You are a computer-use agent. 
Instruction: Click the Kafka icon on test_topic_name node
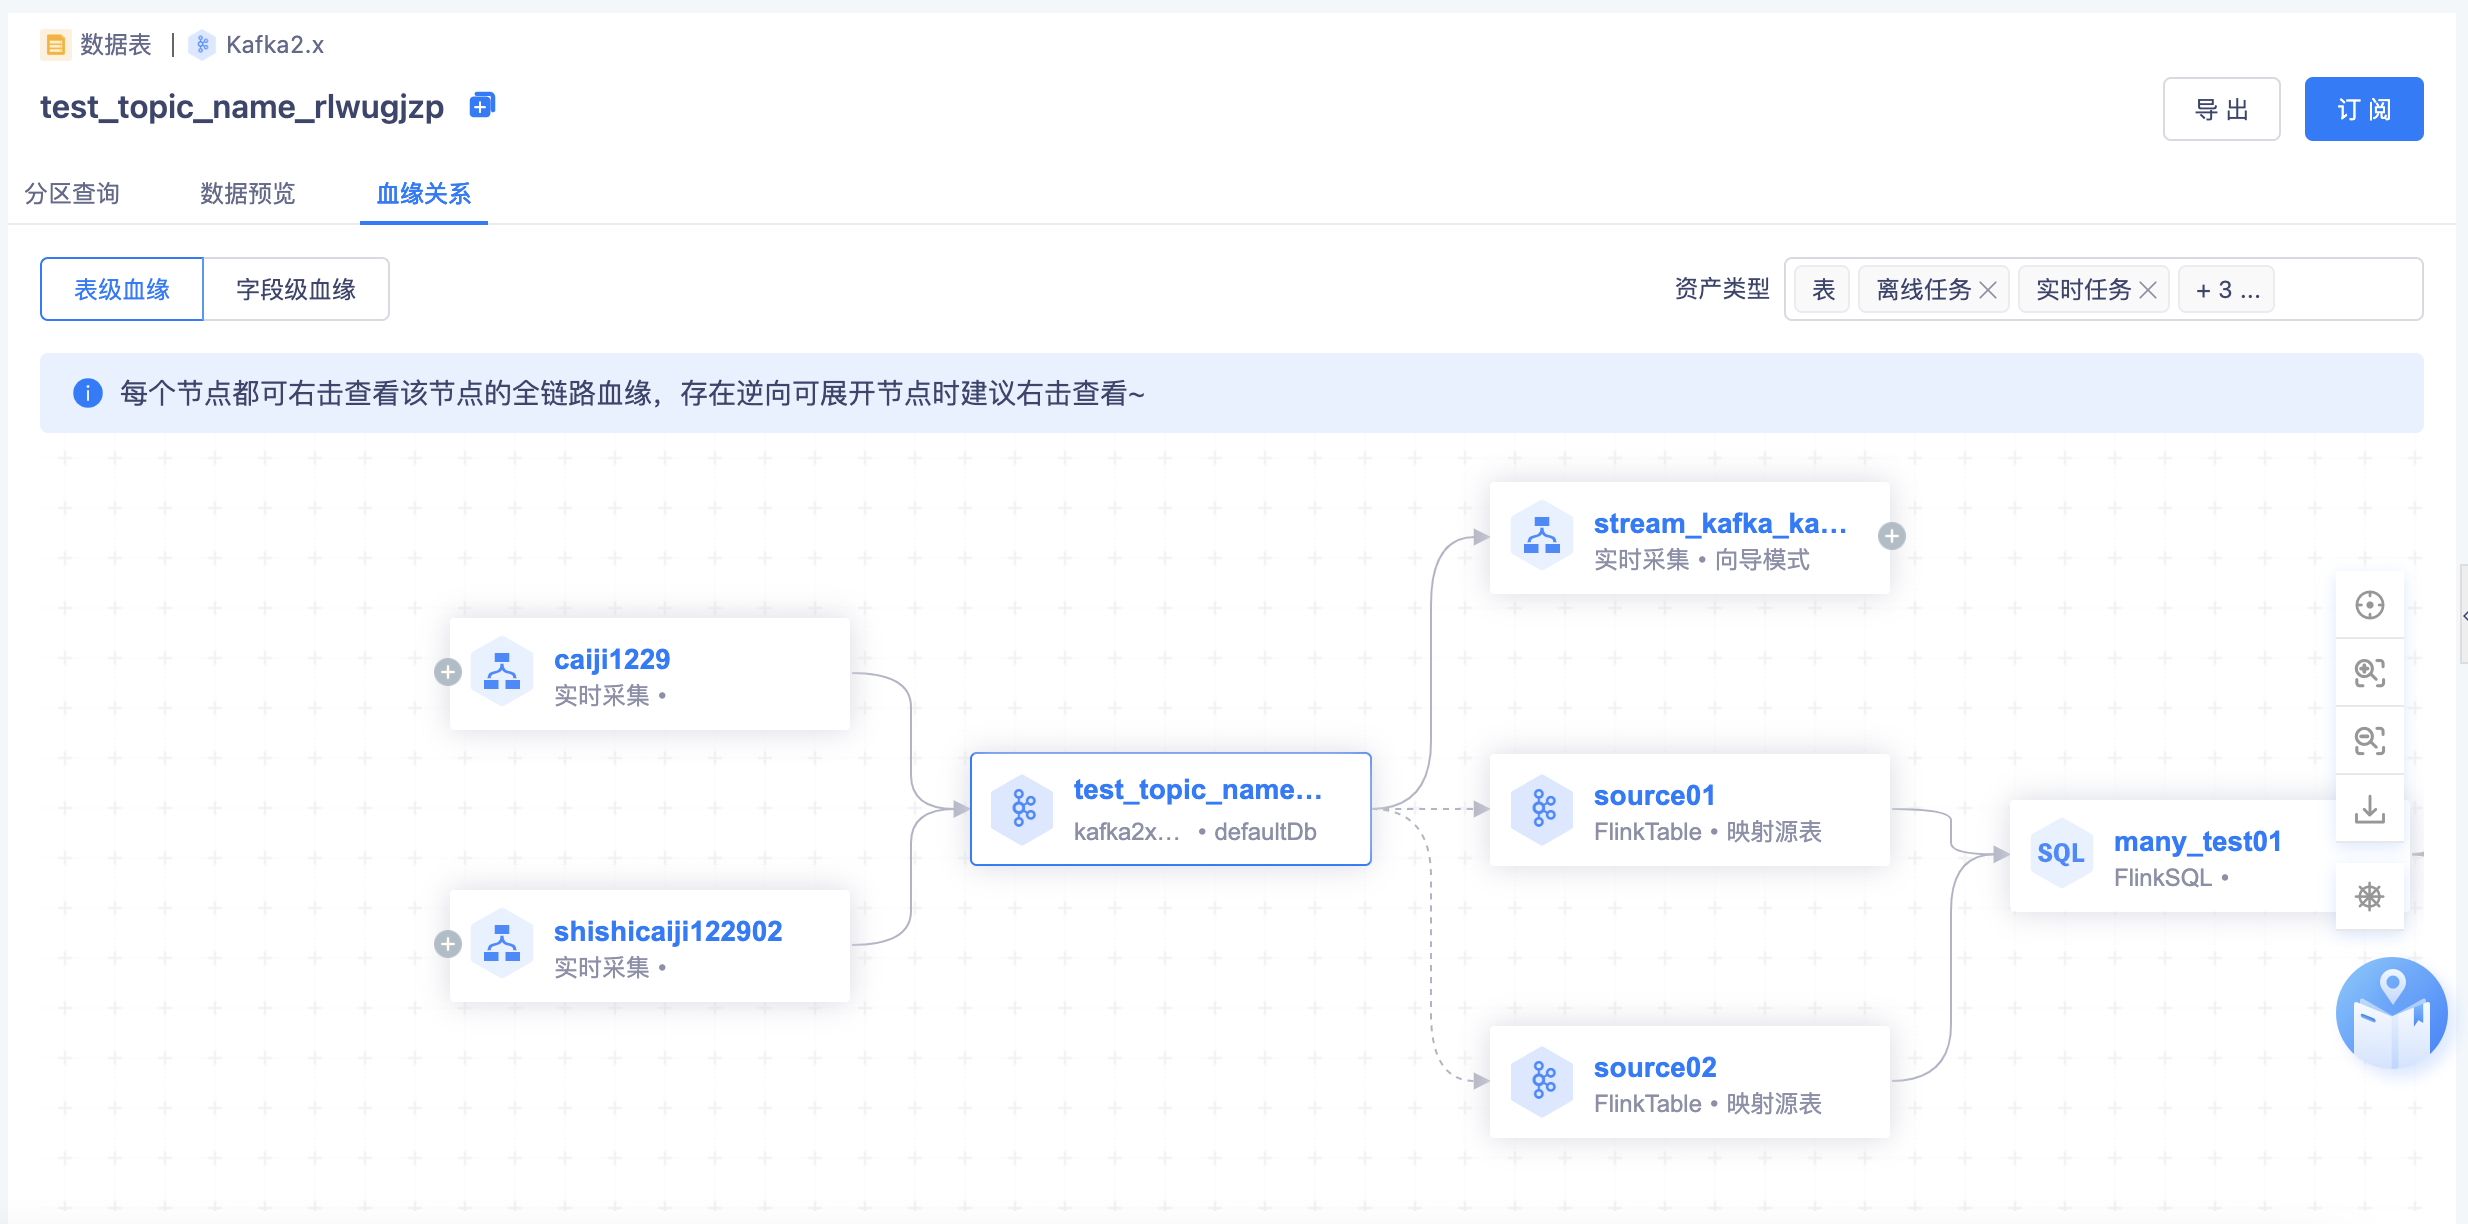[1023, 809]
